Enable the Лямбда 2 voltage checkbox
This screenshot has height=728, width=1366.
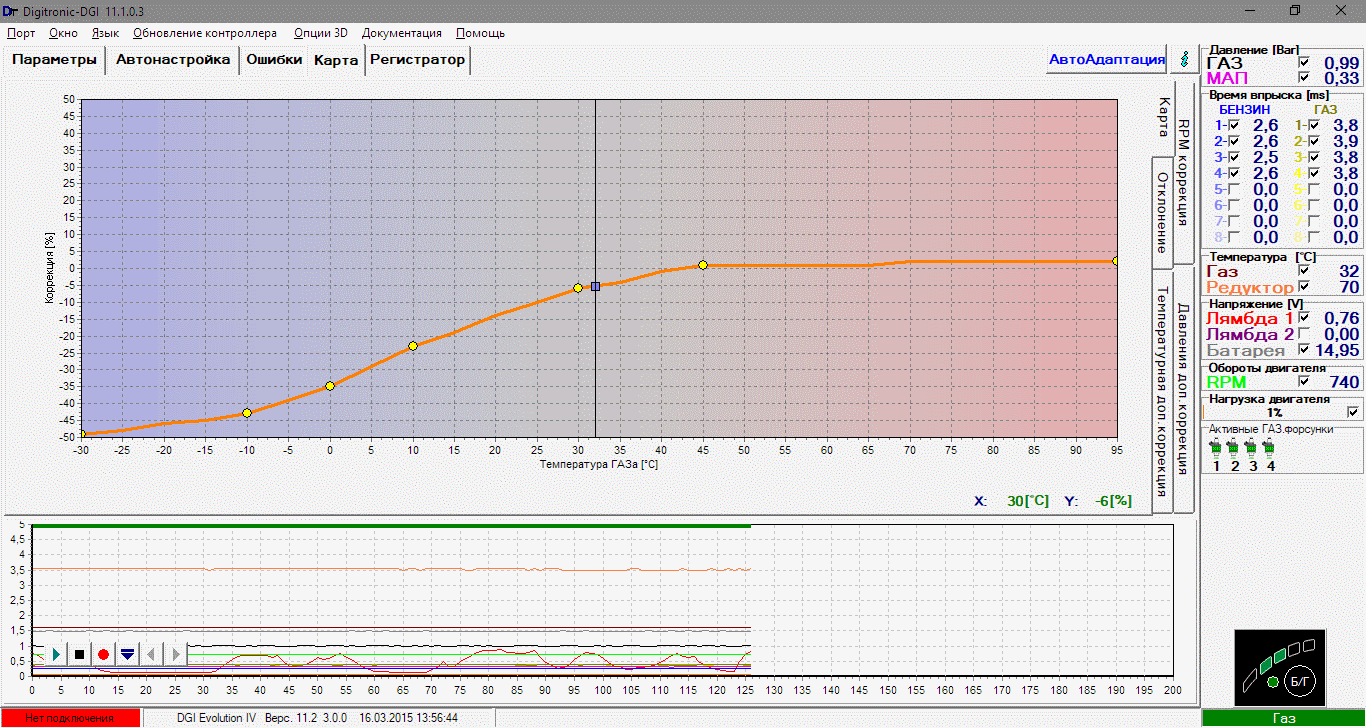(x=1303, y=334)
